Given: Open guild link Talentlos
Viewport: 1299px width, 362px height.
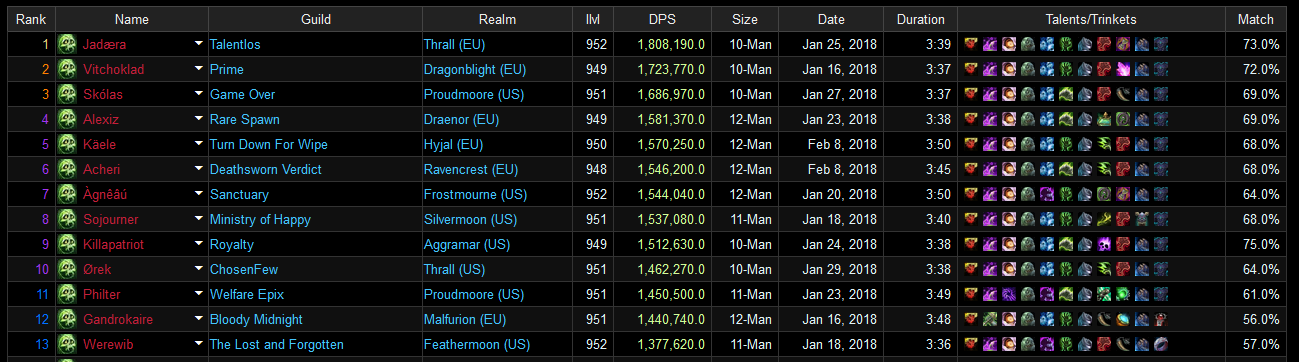Looking at the screenshot, I should coord(235,44).
